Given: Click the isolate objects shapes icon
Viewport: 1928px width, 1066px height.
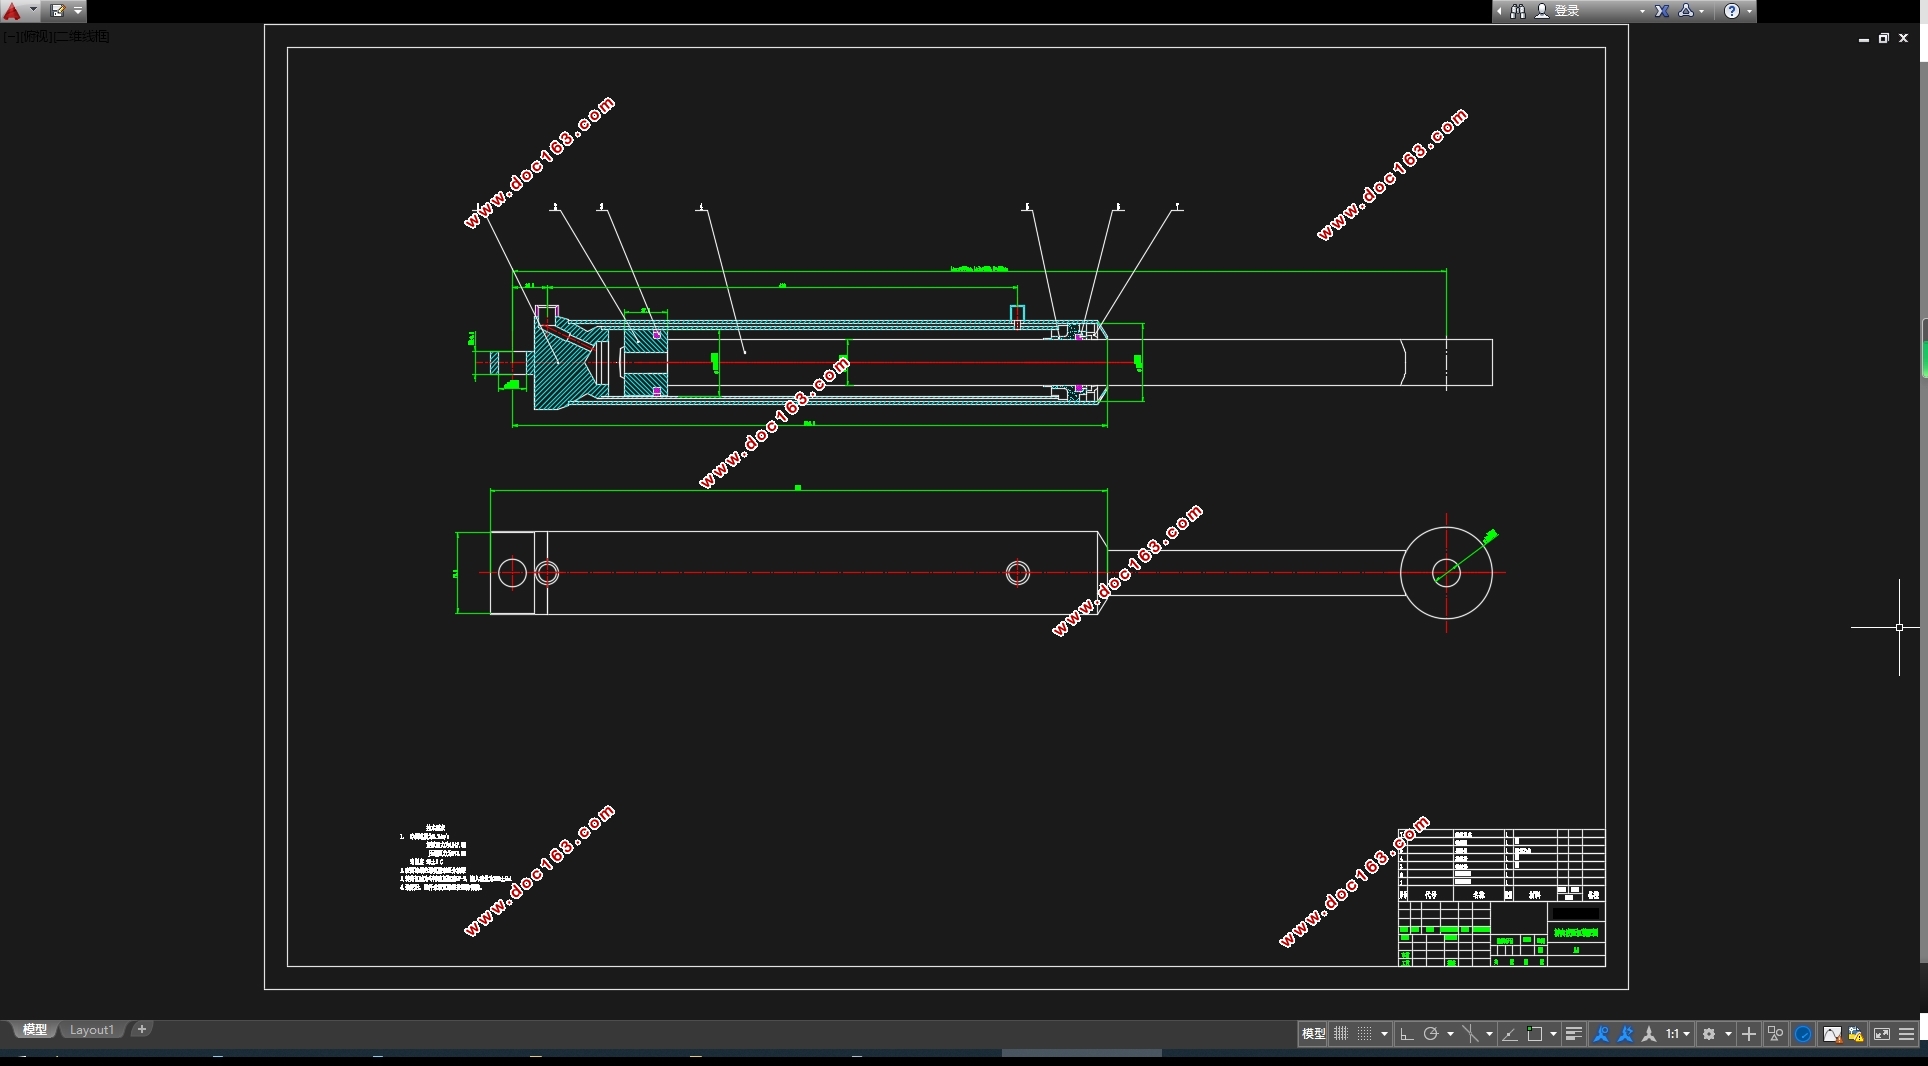Looking at the screenshot, I should coord(1776,1034).
